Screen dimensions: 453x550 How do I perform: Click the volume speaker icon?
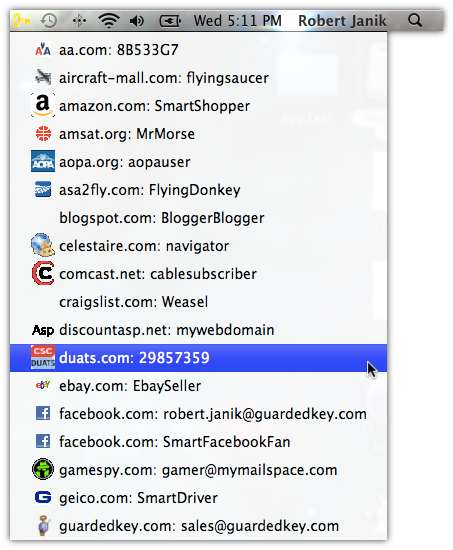point(137,21)
